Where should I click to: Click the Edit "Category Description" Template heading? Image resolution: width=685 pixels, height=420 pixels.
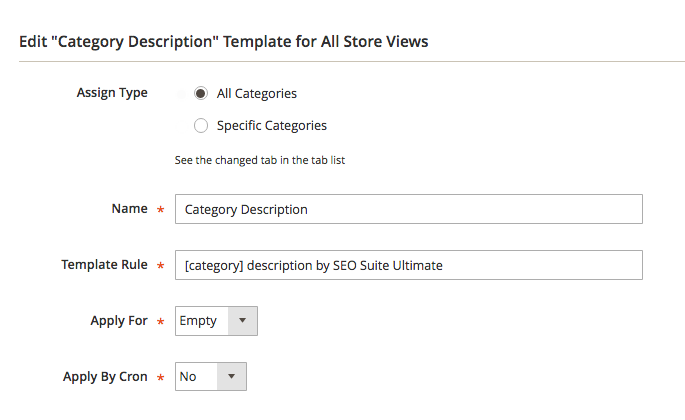click(225, 42)
